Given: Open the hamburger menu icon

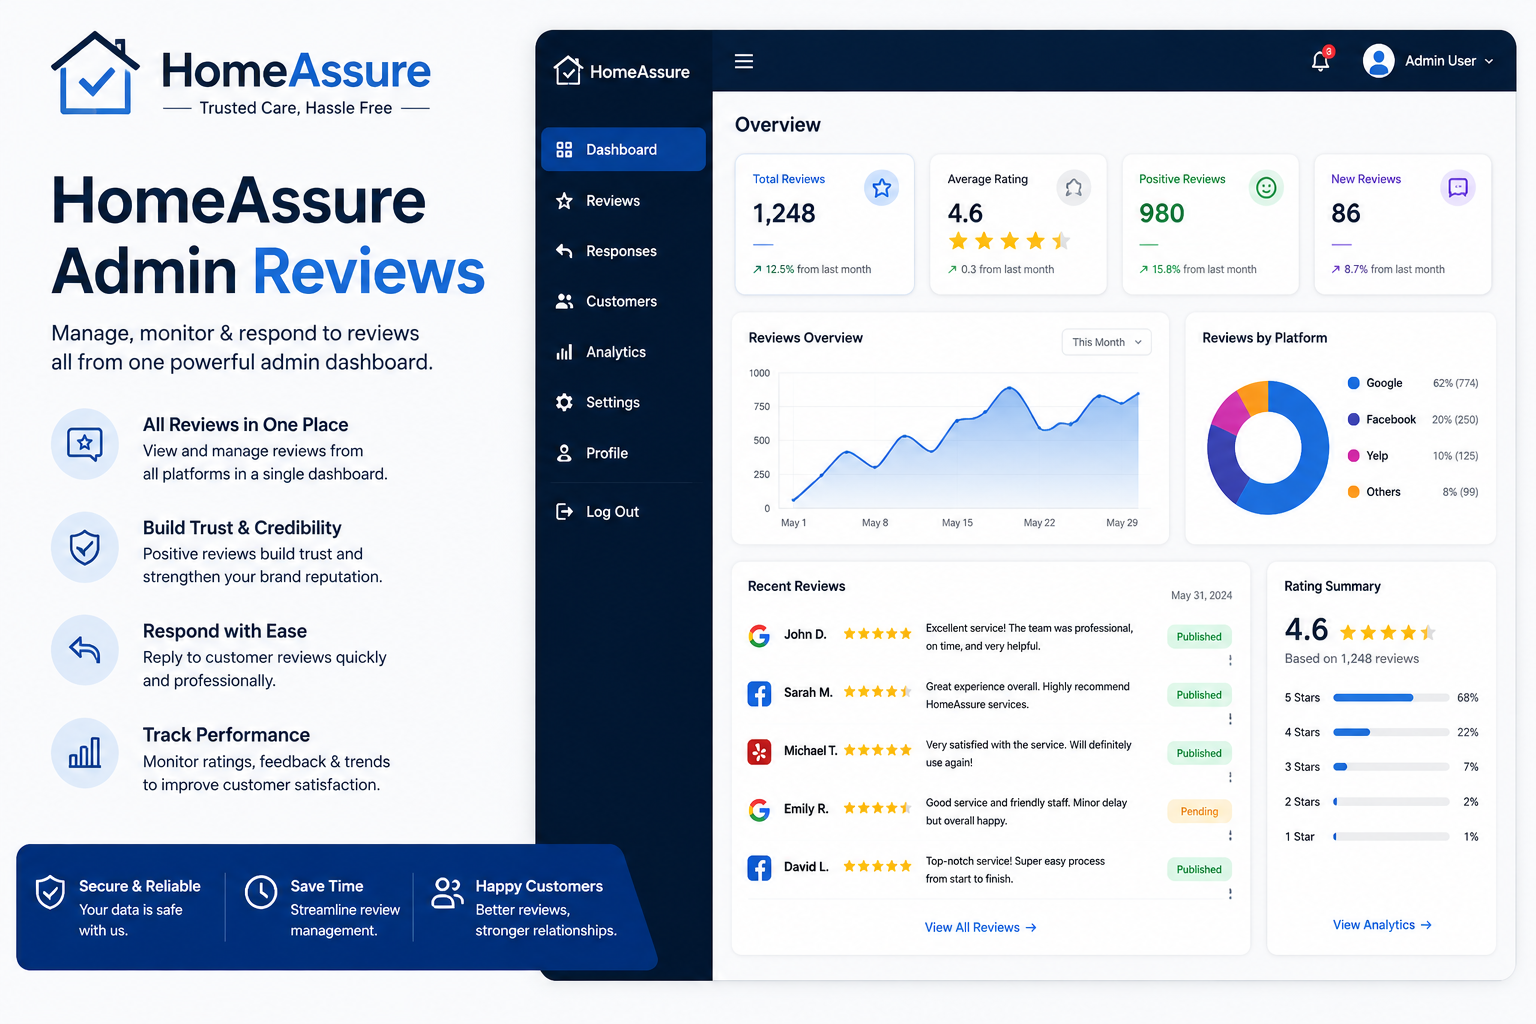Looking at the screenshot, I should [x=744, y=61].
